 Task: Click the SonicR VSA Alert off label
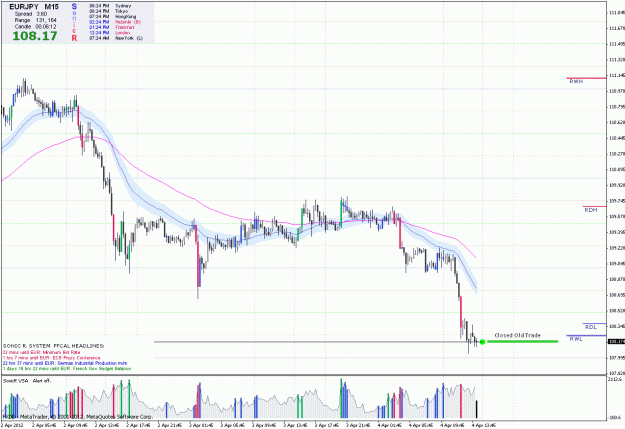tap(27, 381)
